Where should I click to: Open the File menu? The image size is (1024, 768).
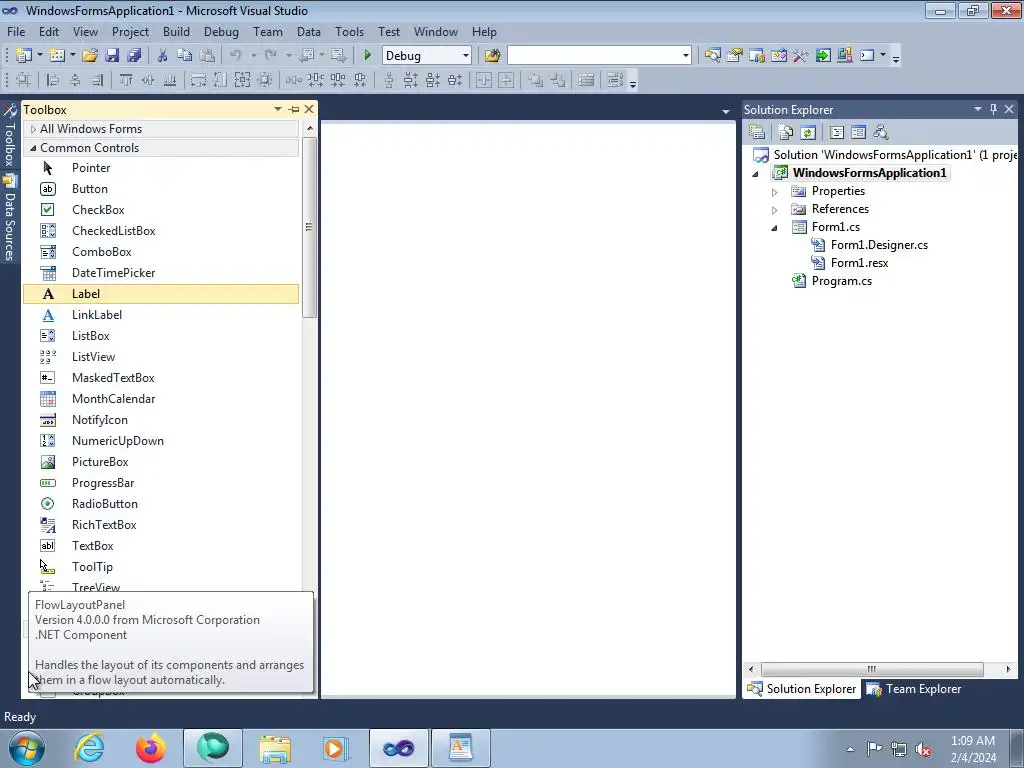pyautogui.click(x=16, y=31)
